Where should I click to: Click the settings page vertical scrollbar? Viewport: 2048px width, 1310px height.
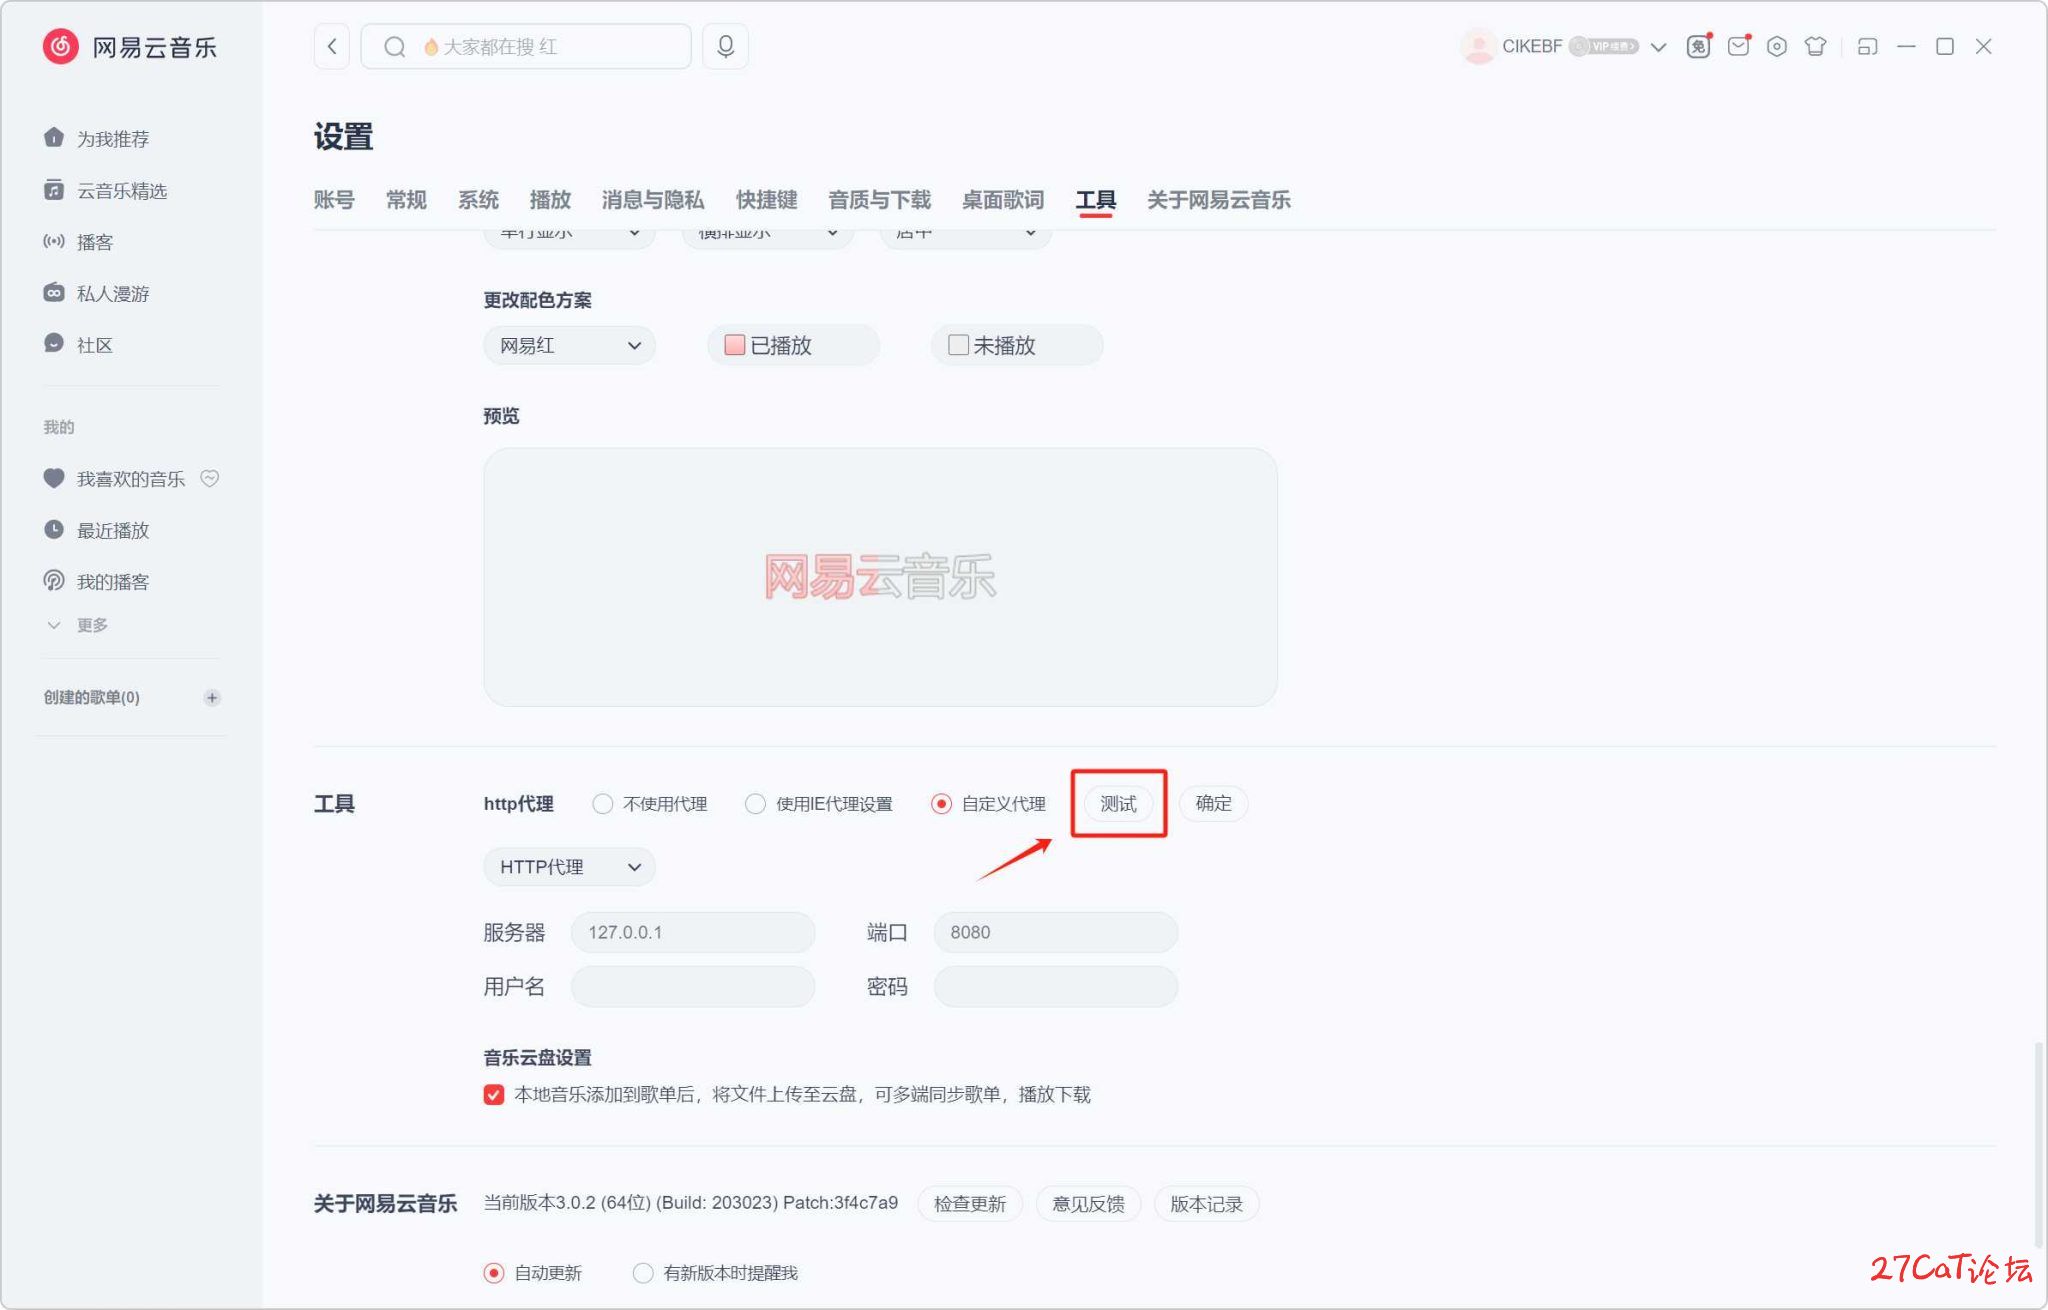click(2038, 1145)
